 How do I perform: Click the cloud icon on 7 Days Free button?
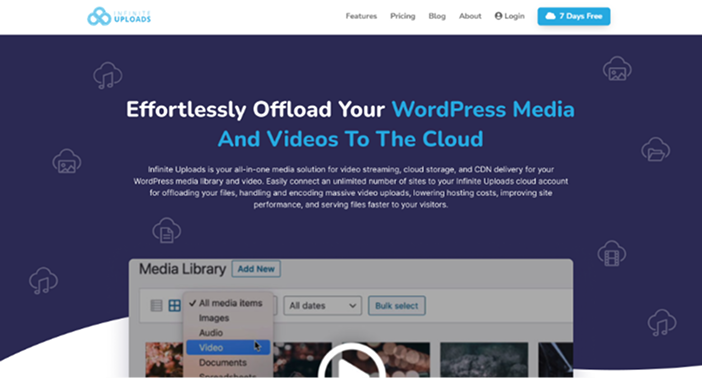551,16
